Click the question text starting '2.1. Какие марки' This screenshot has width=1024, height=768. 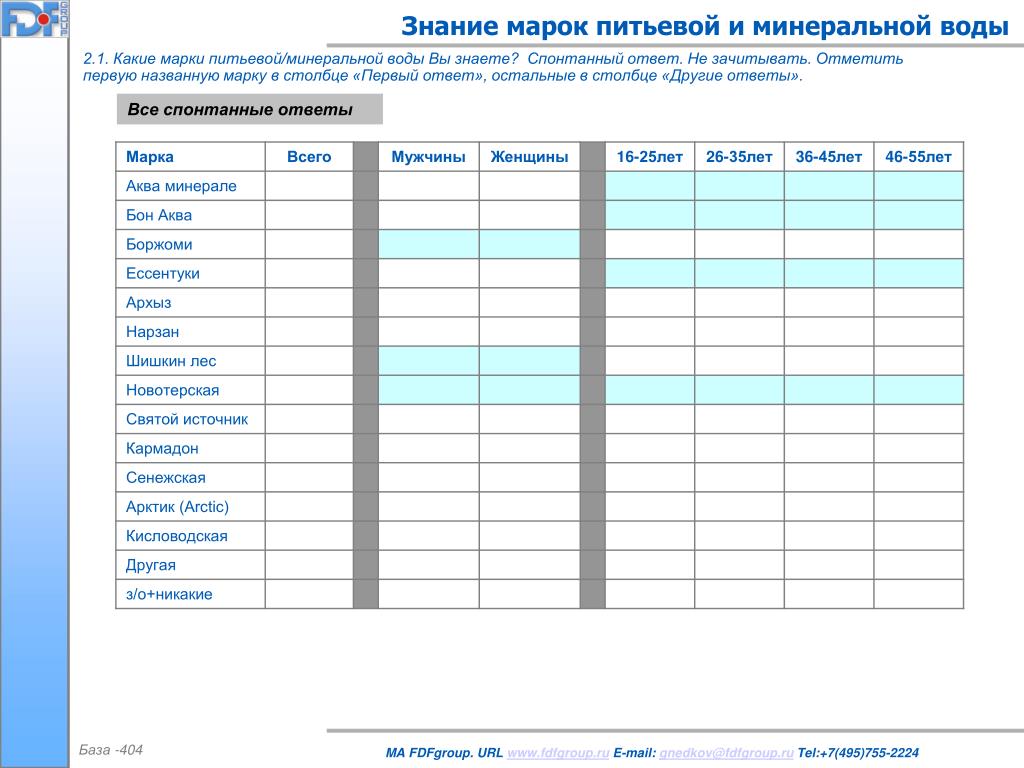[493, 67]
